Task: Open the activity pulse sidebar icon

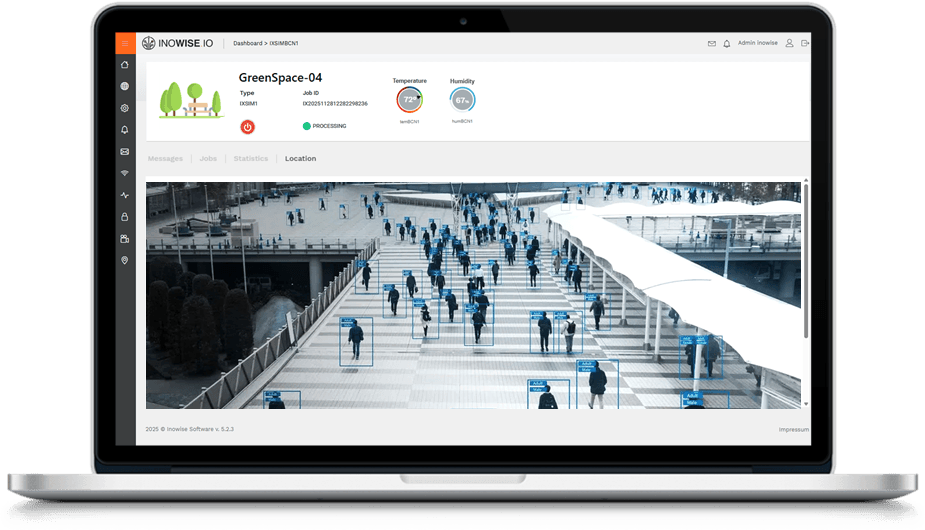Action: pyautogui.click(x=125, y=195)
